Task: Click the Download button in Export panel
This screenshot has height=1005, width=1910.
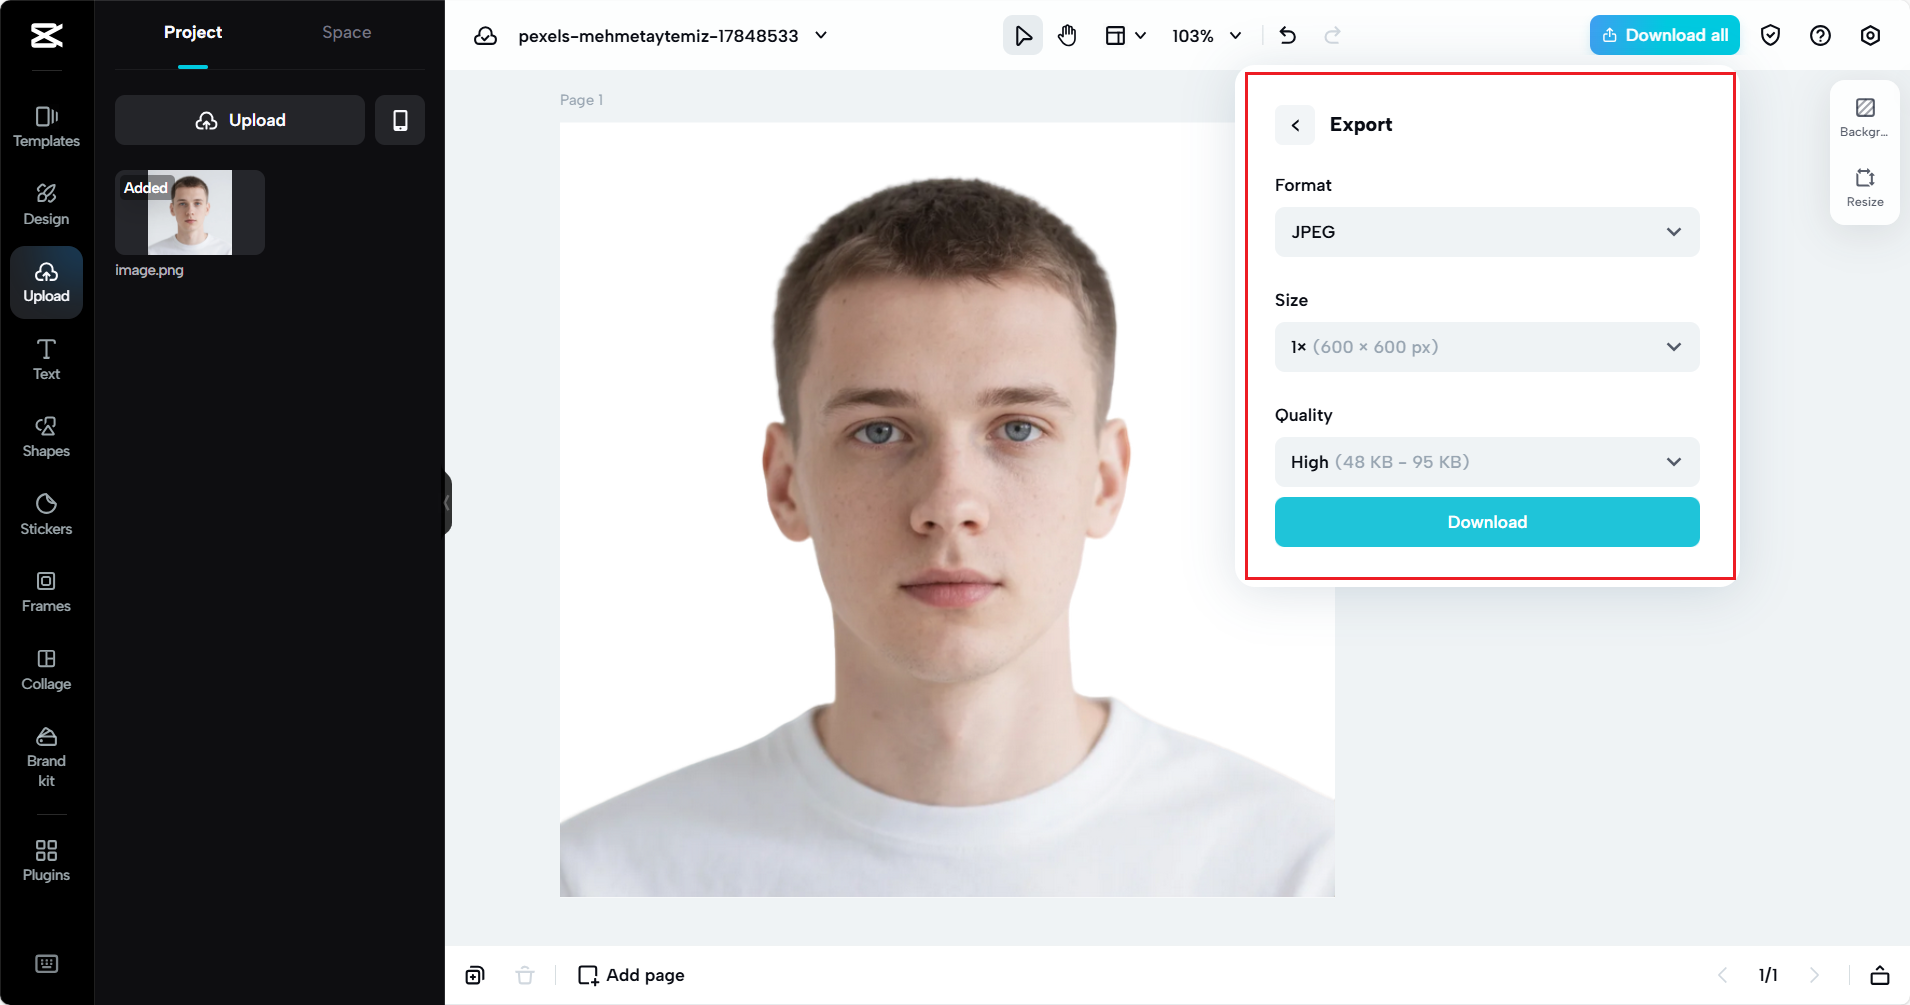Action: tap(1487, 522)
